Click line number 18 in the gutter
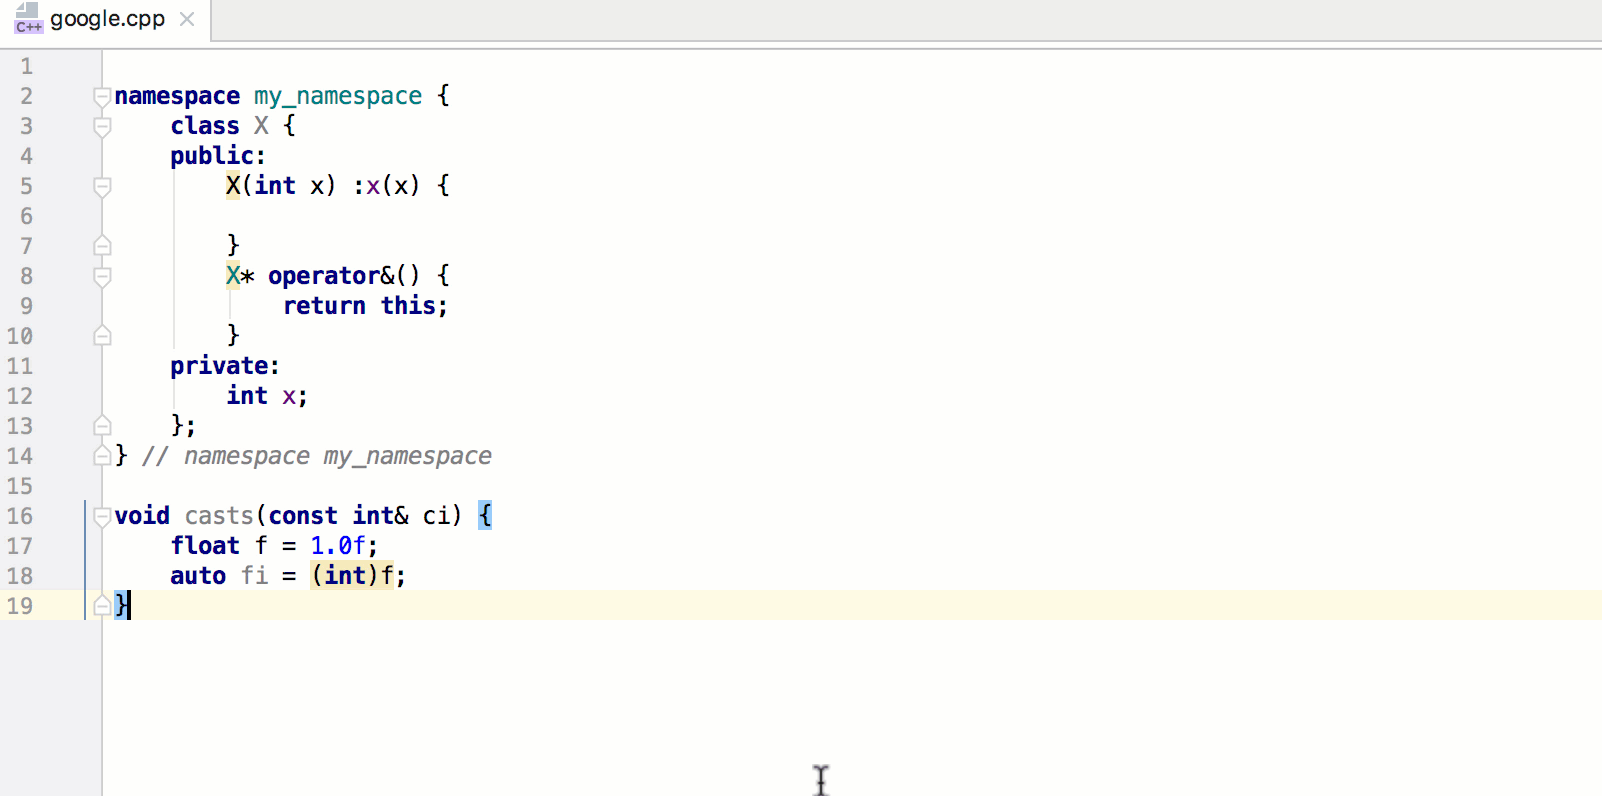Screen dimensions: 1602x796 click(20, 576)
